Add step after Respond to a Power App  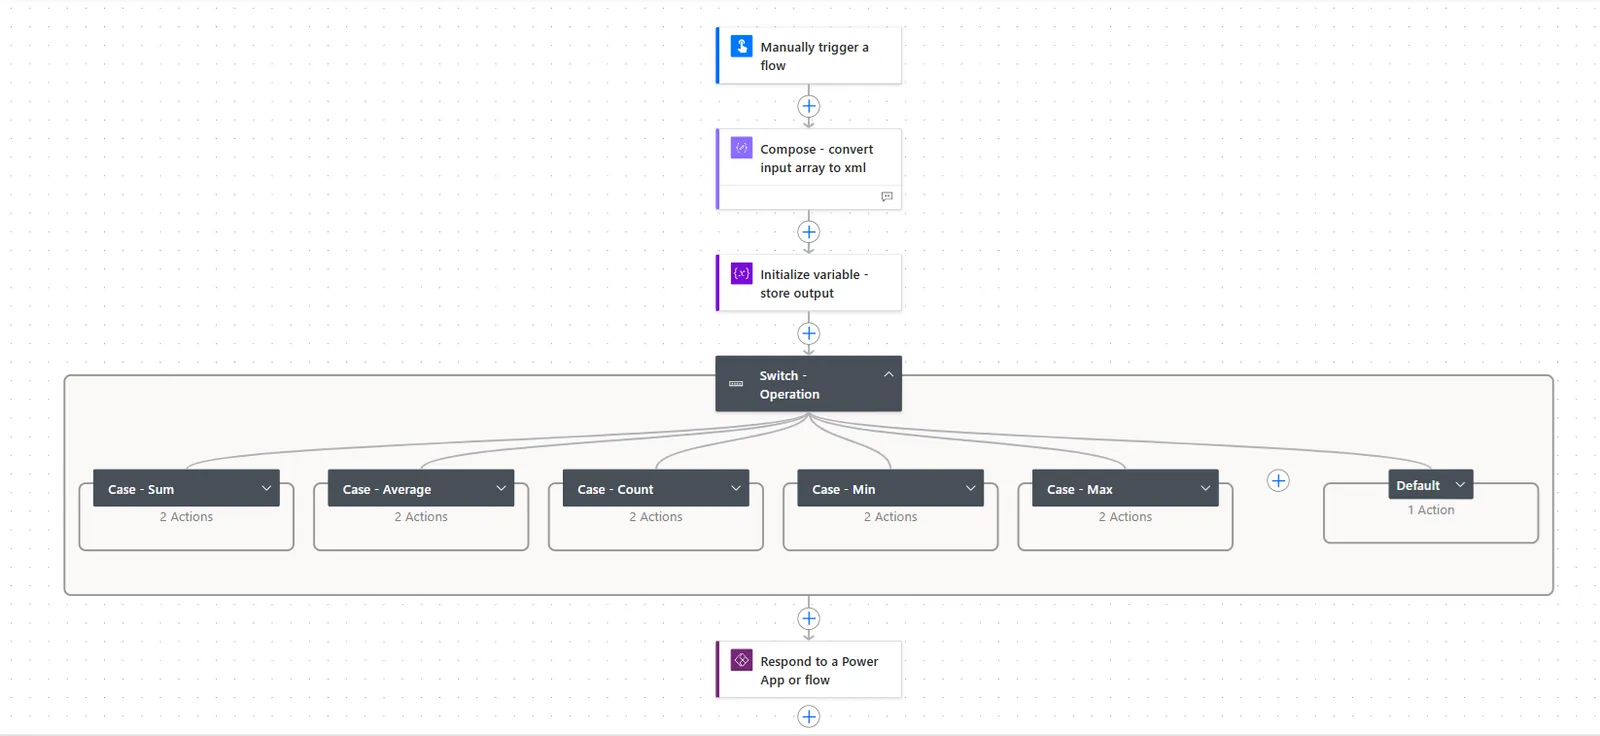tap(809, 716)
